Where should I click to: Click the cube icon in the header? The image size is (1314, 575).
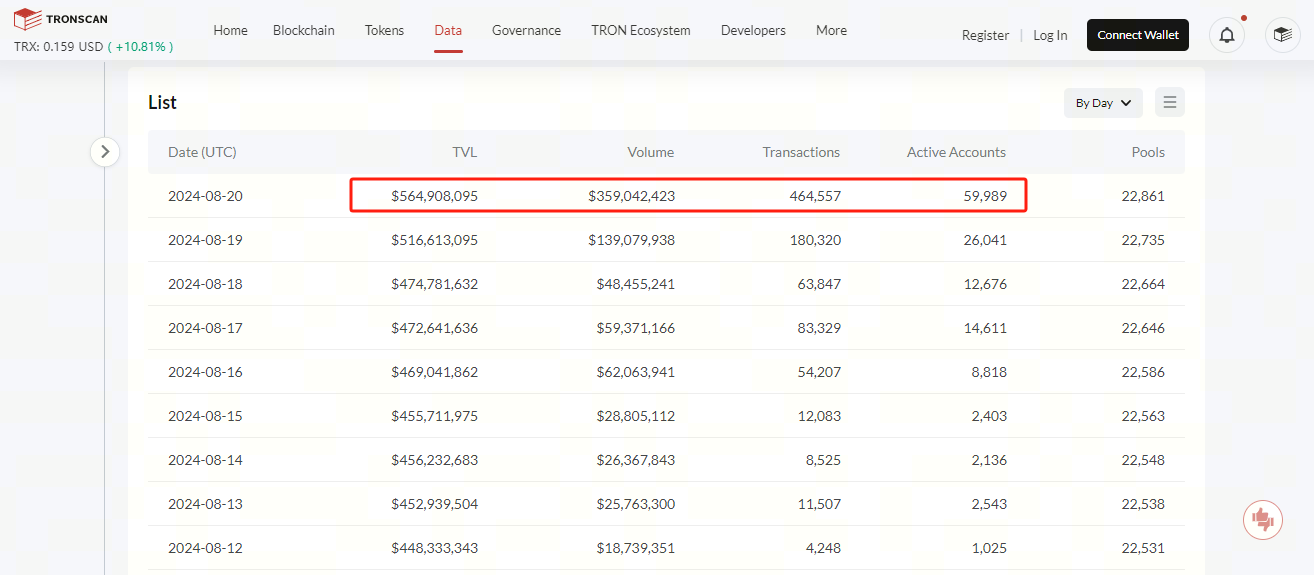[1282, 35]
